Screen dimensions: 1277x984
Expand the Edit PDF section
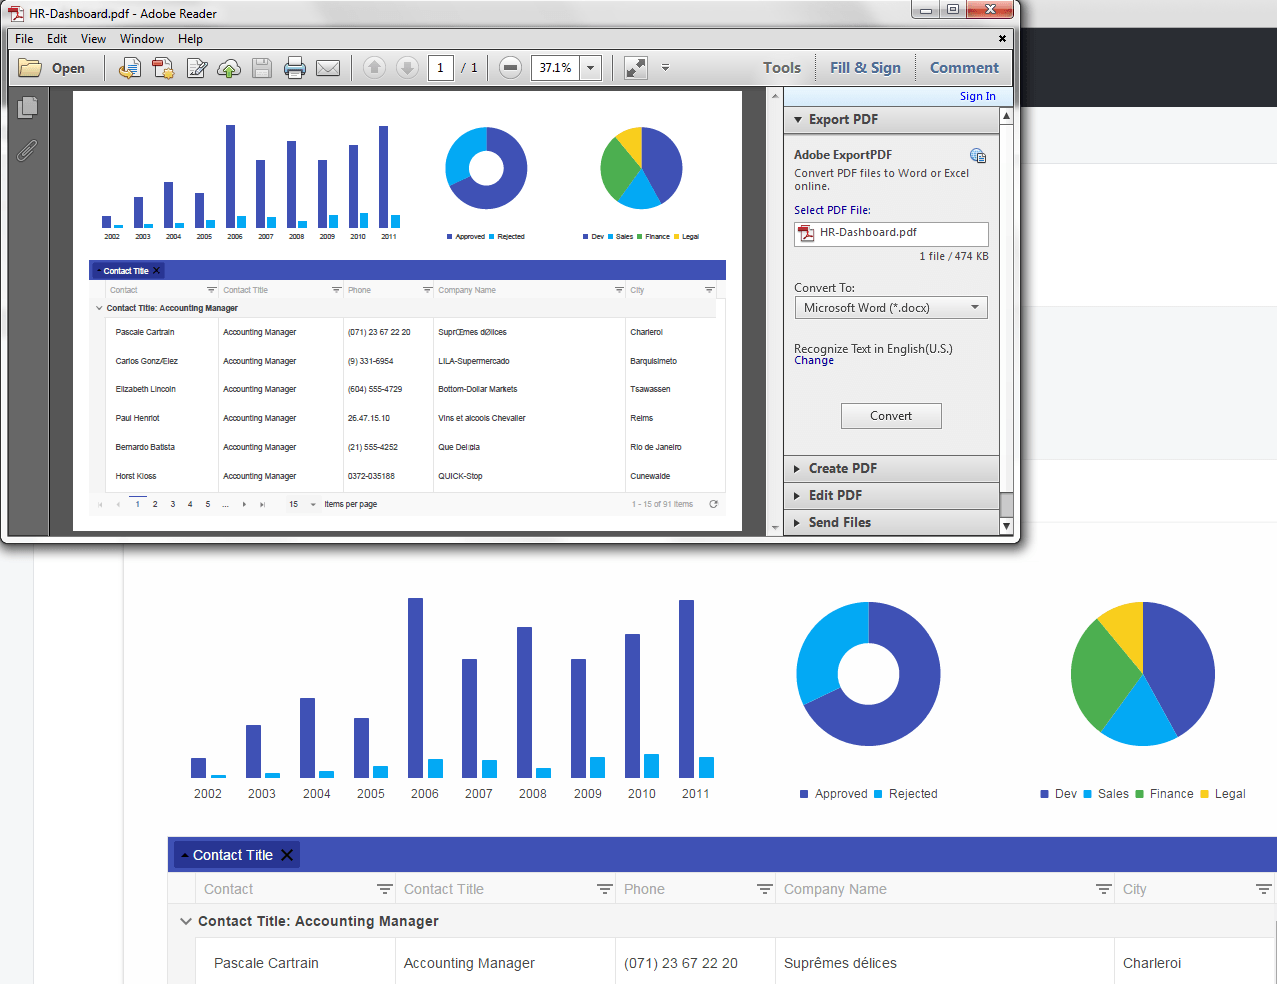click(891, 495)
